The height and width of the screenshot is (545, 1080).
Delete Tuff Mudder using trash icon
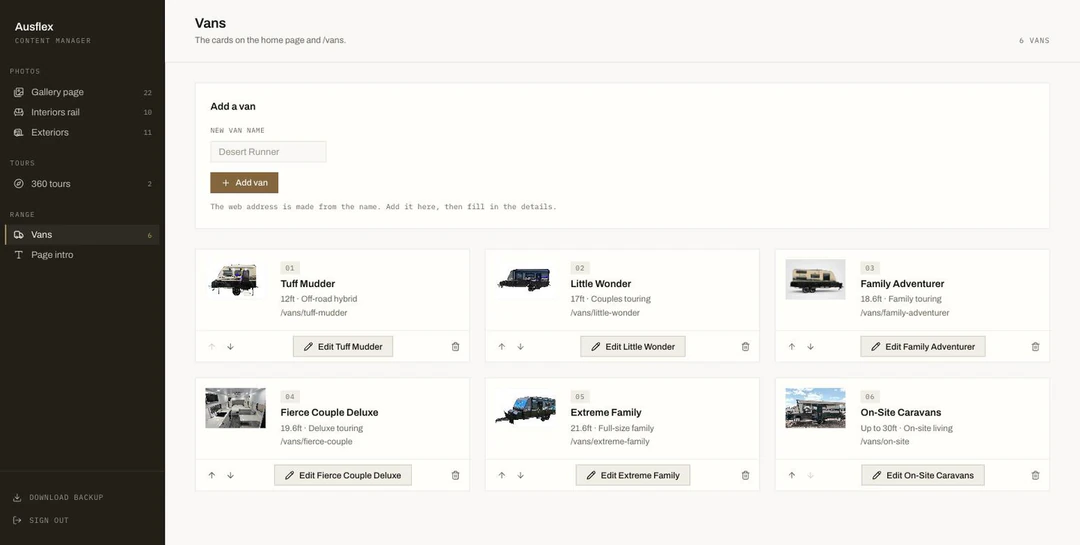point(455,347)
